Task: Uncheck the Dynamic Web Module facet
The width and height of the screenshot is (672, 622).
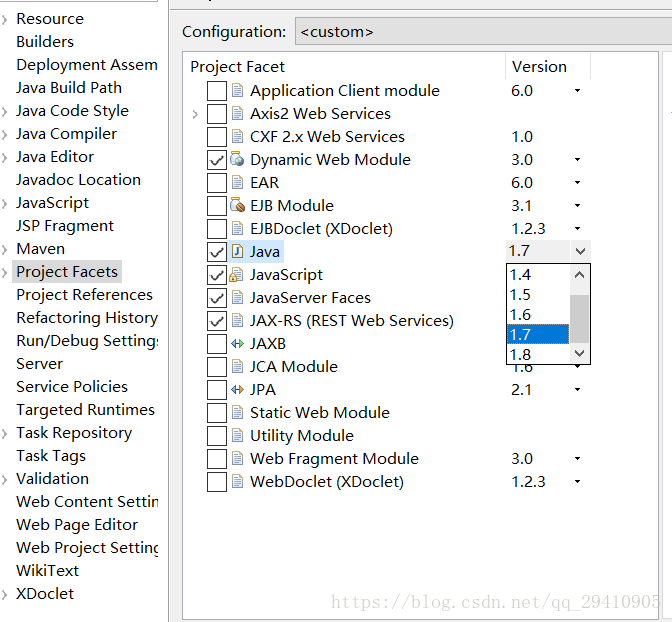Action: [217, 159]
